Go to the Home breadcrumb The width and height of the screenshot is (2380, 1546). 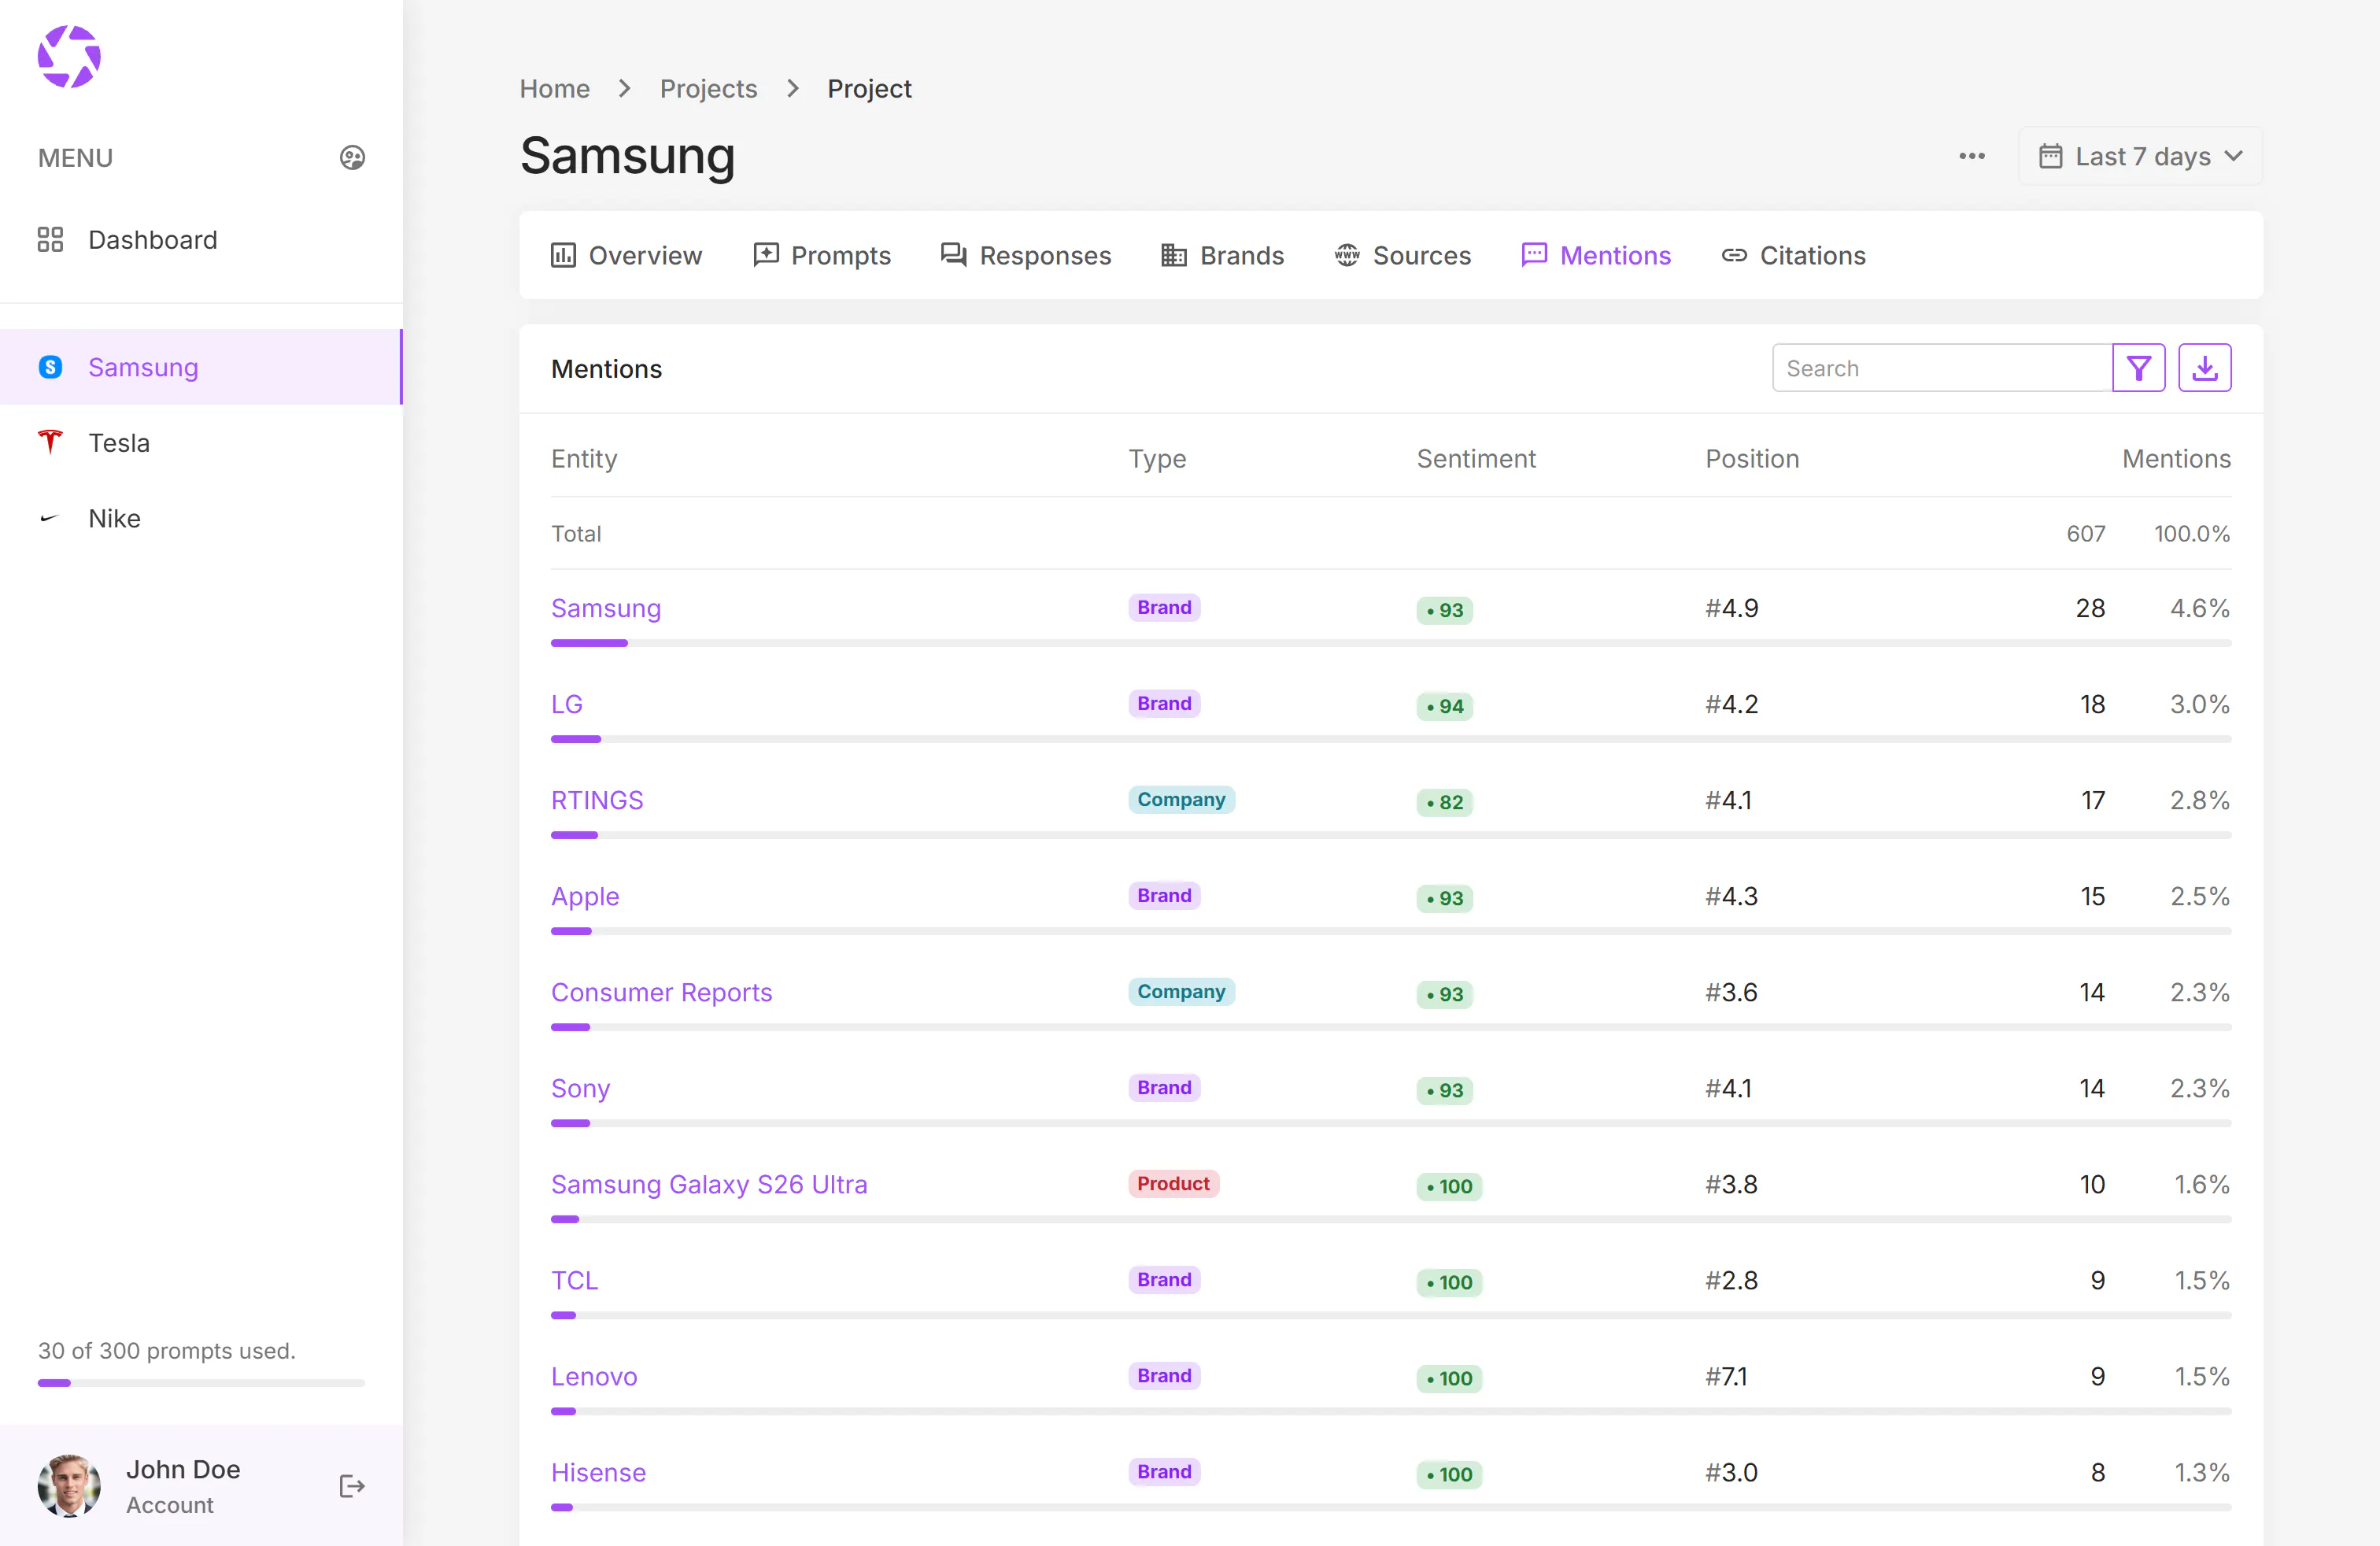point(555,89)
